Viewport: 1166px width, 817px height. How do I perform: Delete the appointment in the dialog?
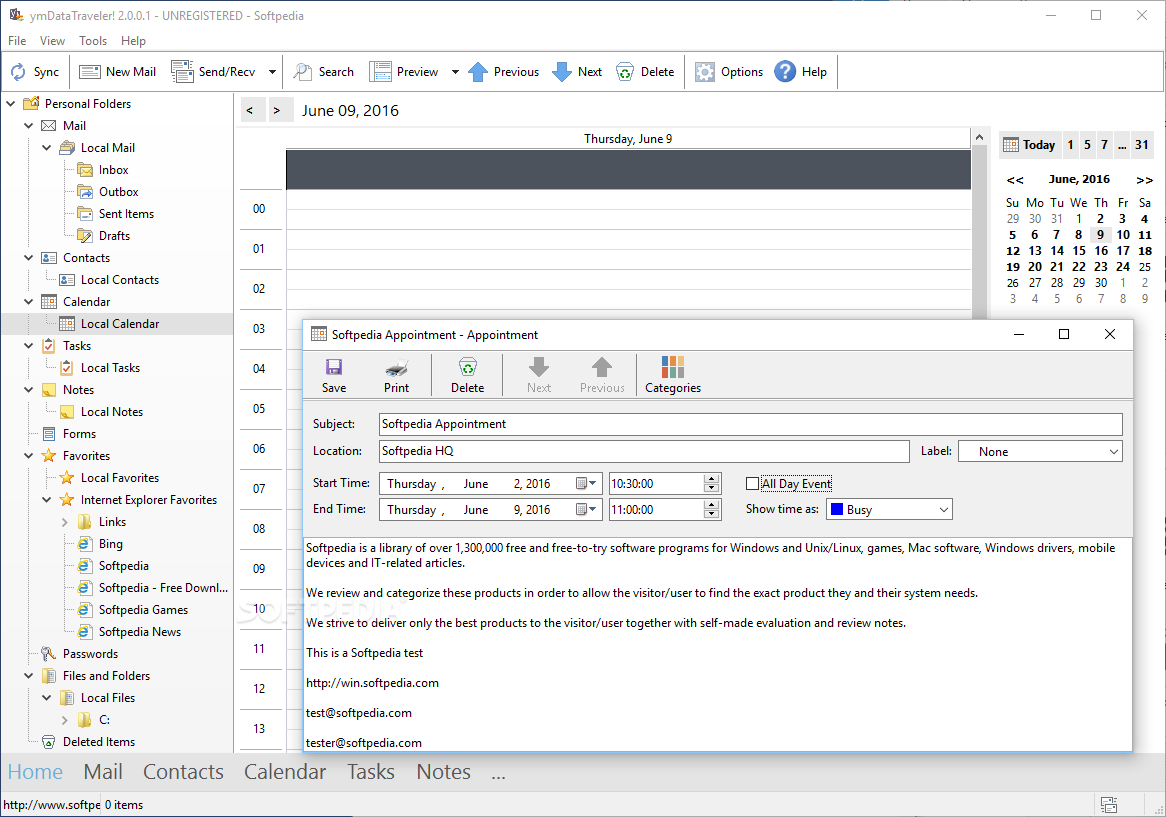(x=467, y=375)
